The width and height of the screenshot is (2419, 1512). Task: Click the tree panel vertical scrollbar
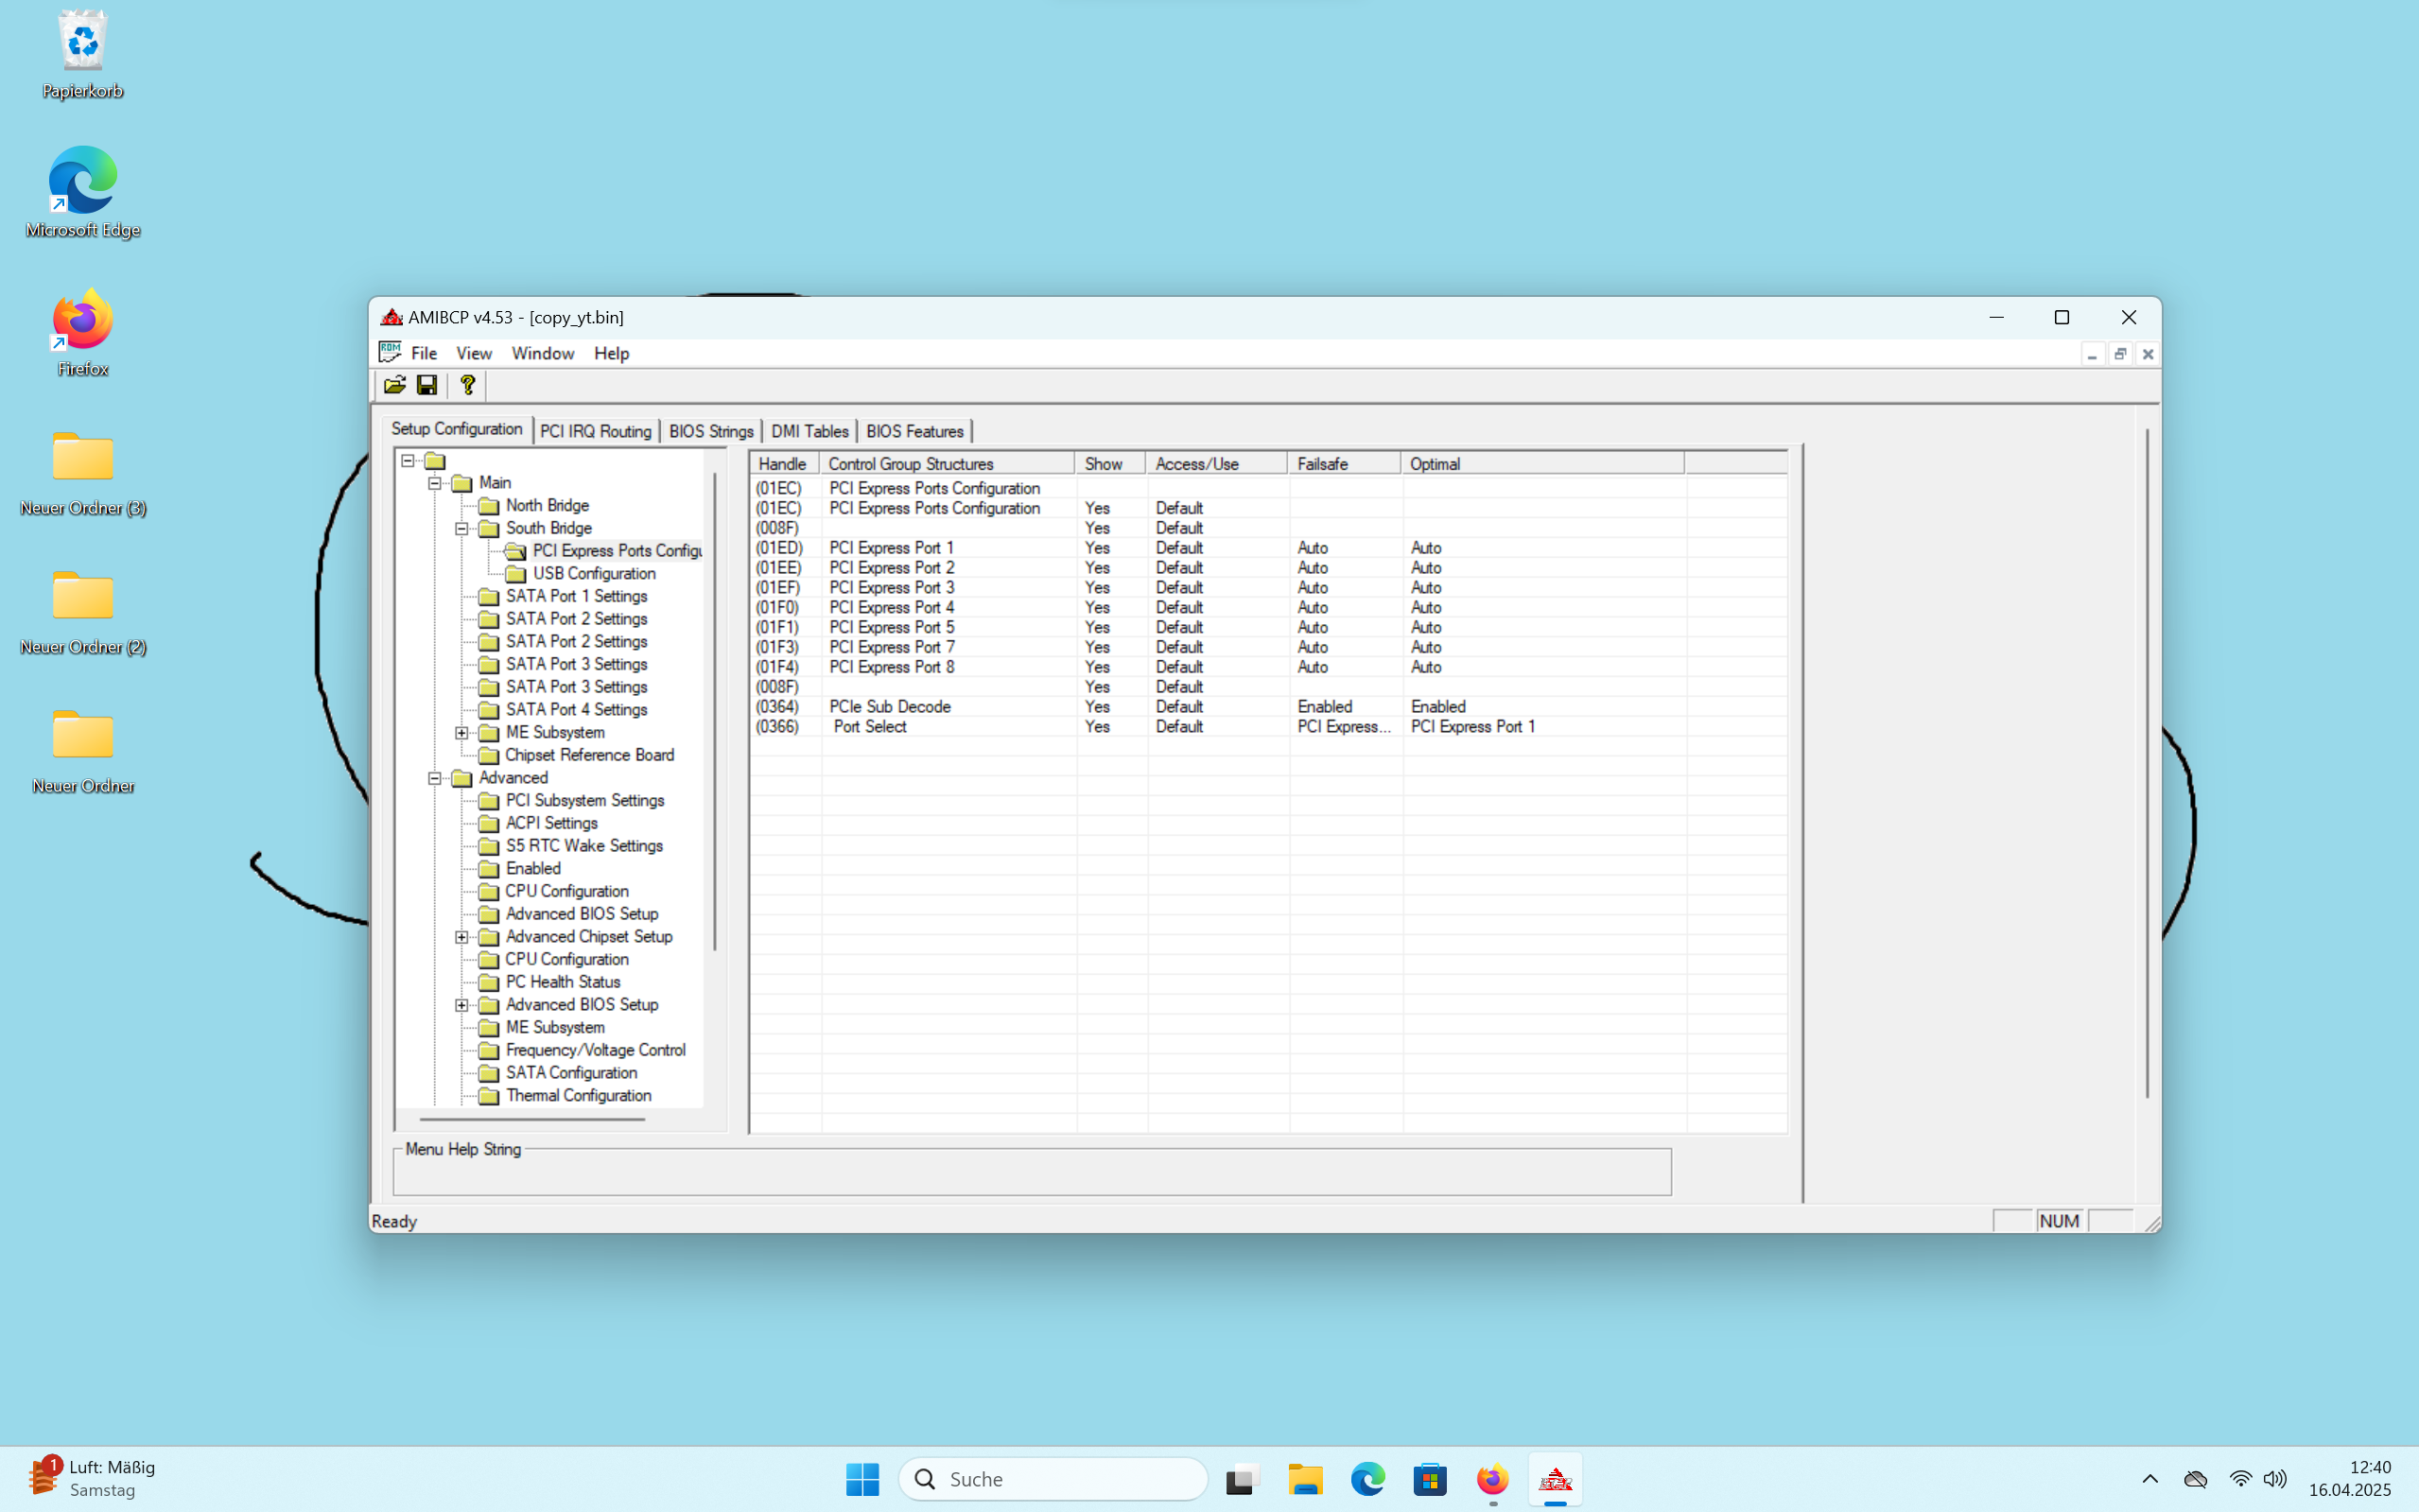[x=714, y=710]
